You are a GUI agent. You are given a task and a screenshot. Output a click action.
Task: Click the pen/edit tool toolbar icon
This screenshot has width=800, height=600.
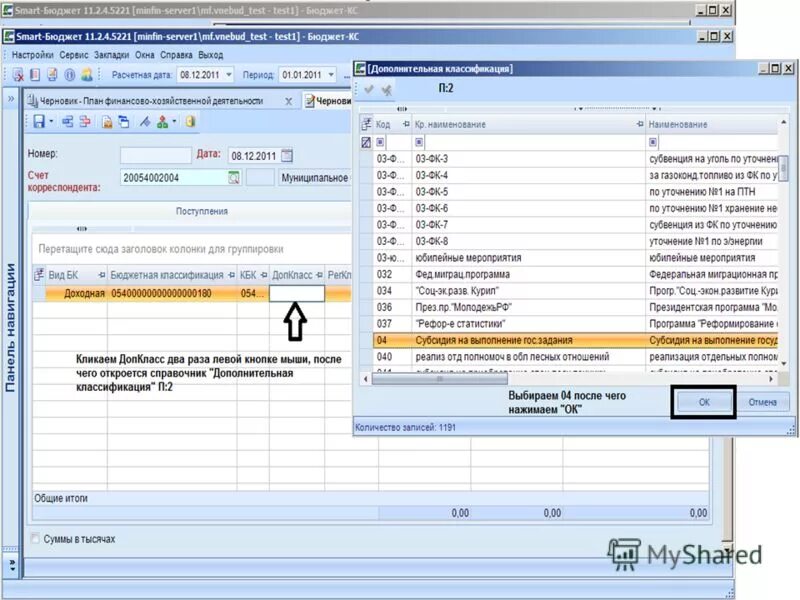[145, 121]
